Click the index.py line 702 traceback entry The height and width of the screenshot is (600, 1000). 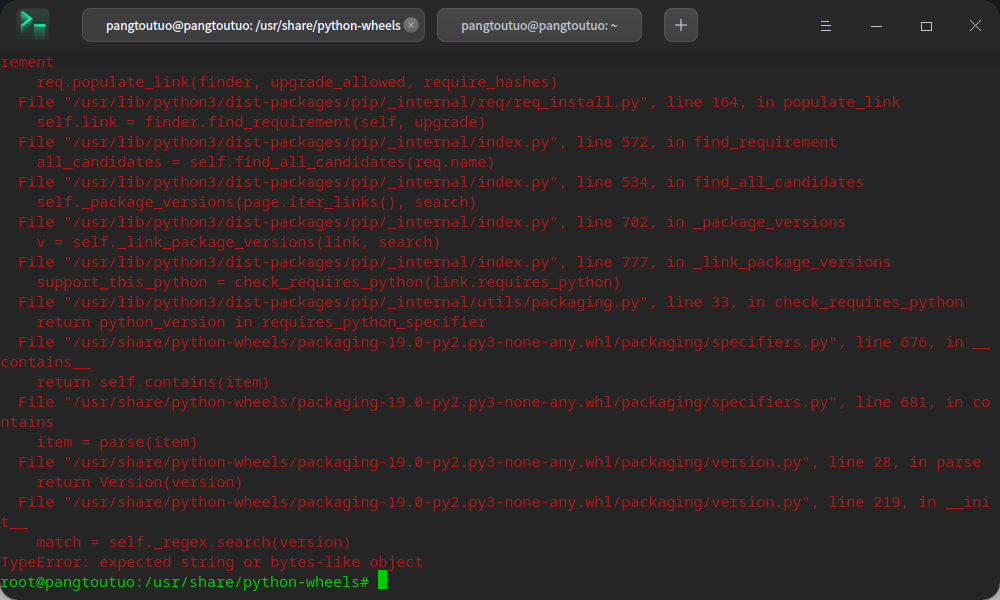pyautogui.click(x=432, y=222)
